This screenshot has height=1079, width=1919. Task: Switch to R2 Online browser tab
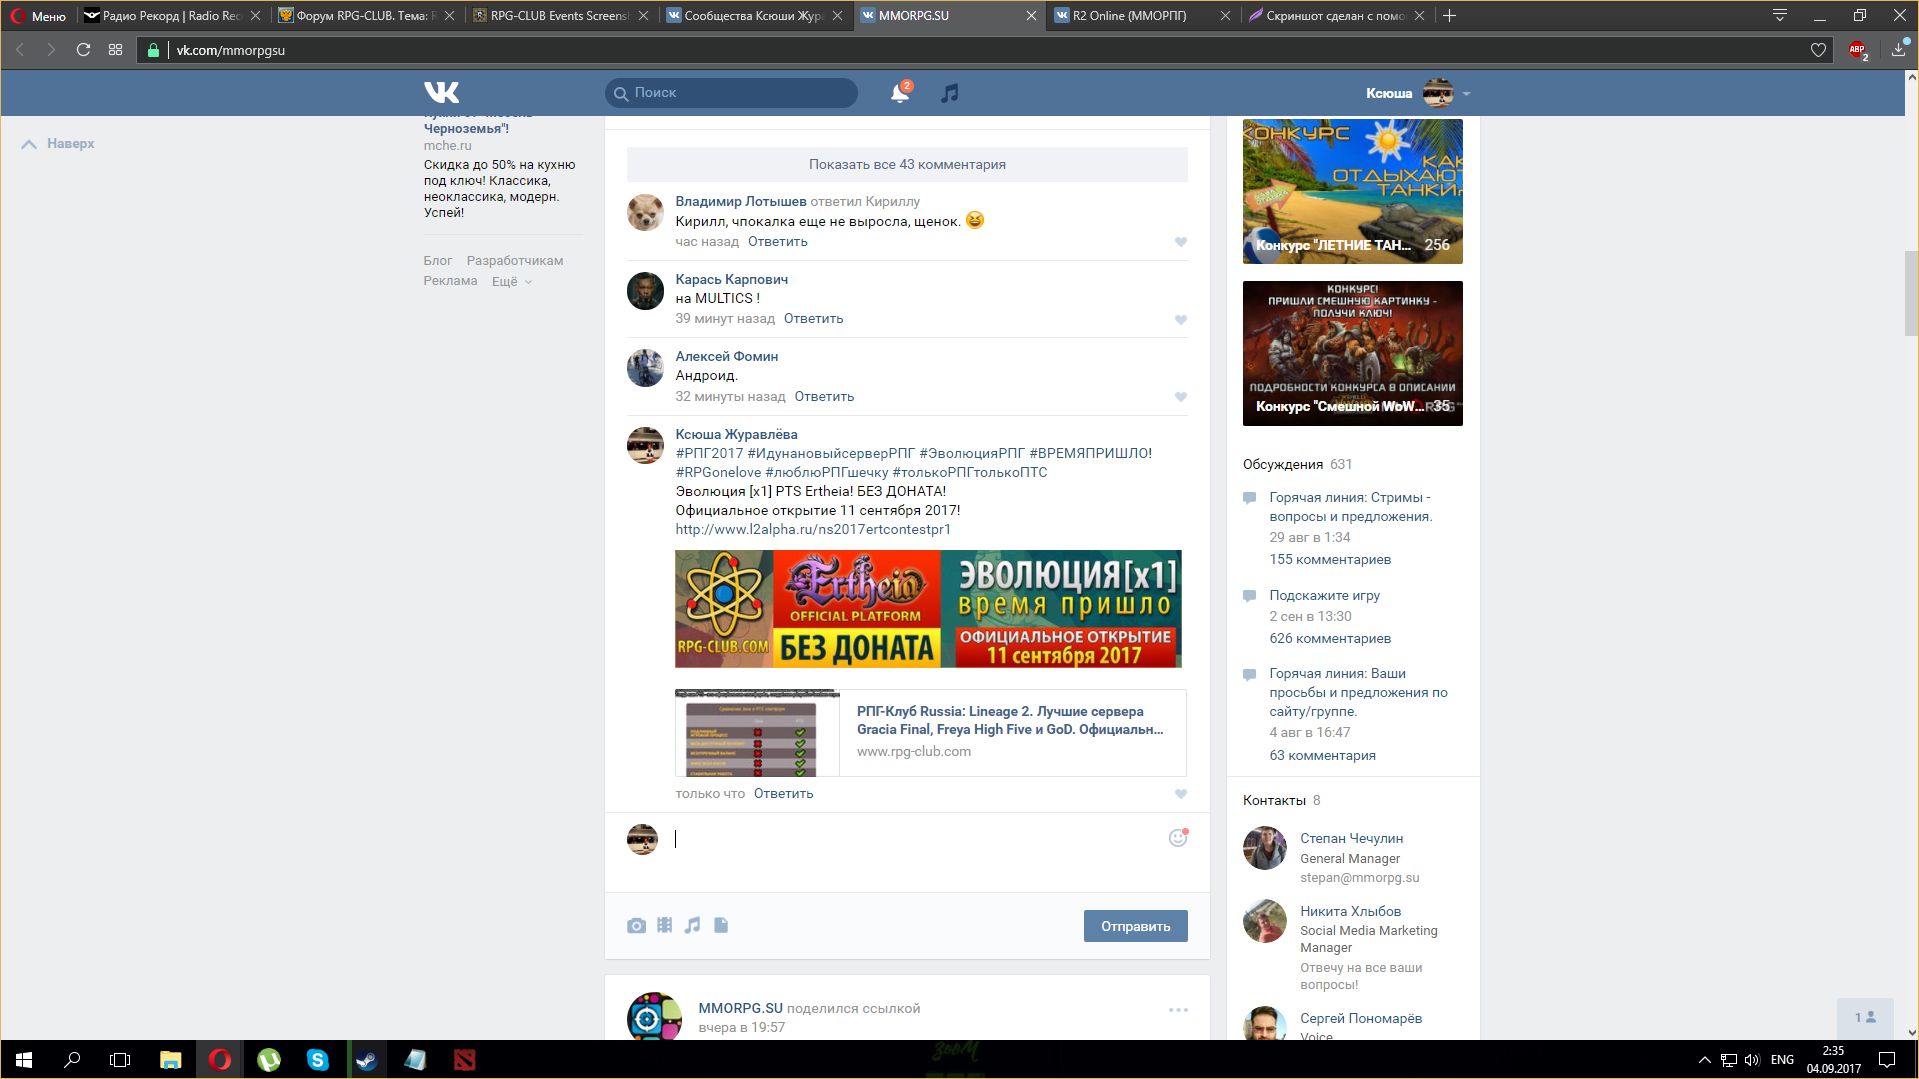(x=1142, y=16)
